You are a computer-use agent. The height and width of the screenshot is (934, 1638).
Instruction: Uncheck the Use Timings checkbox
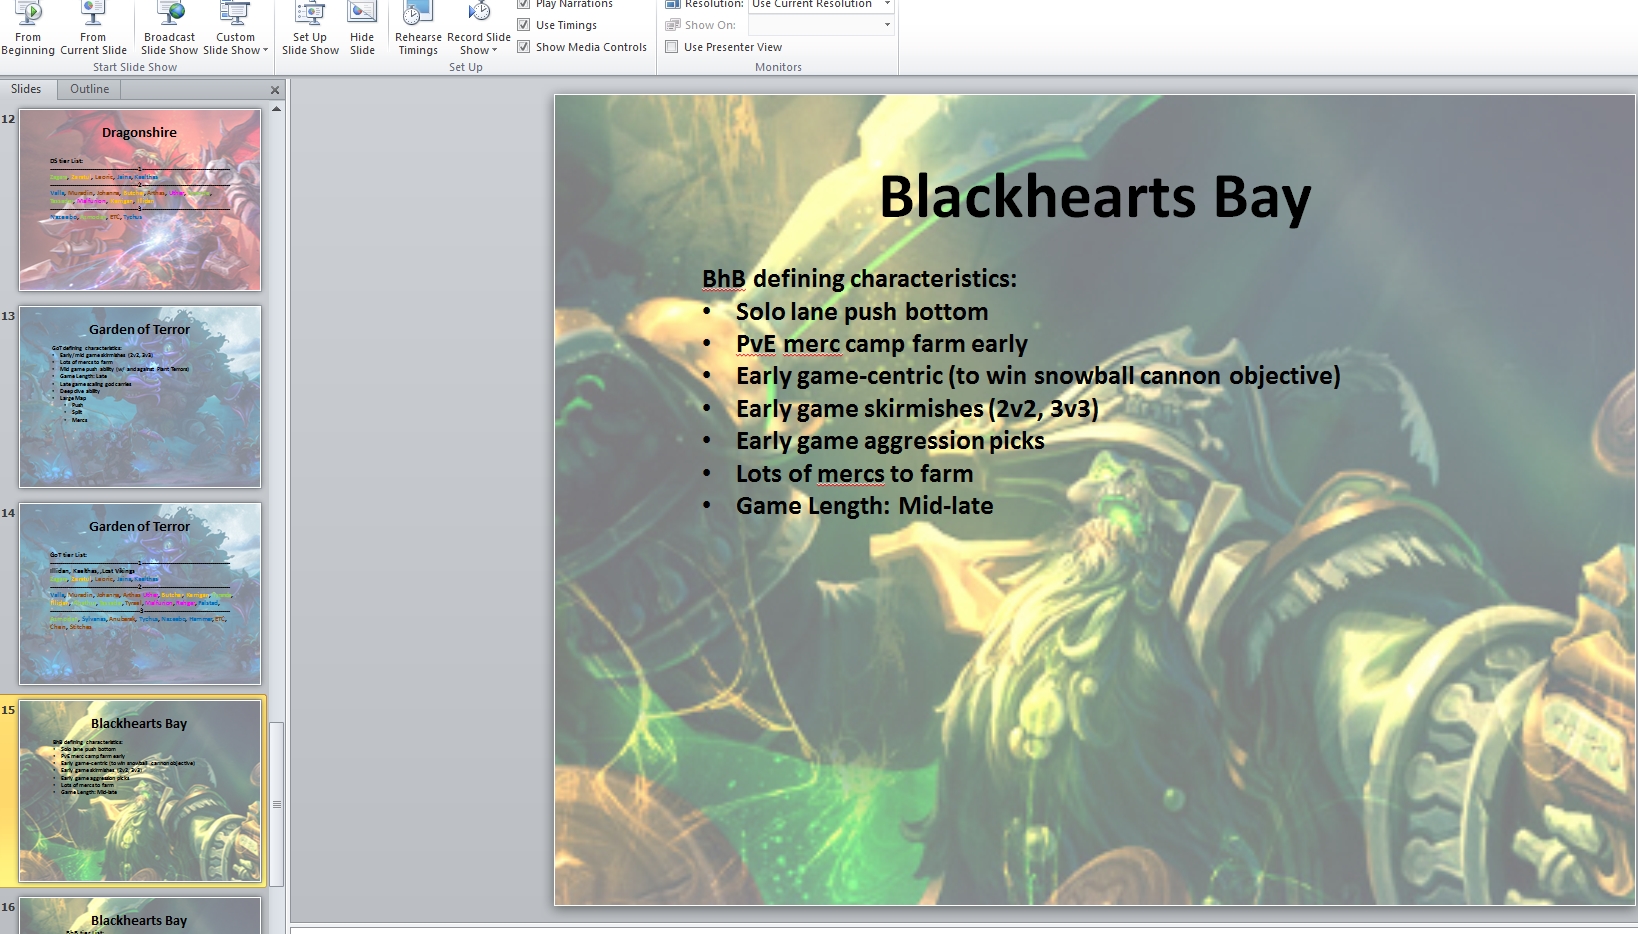pos(523,25)
